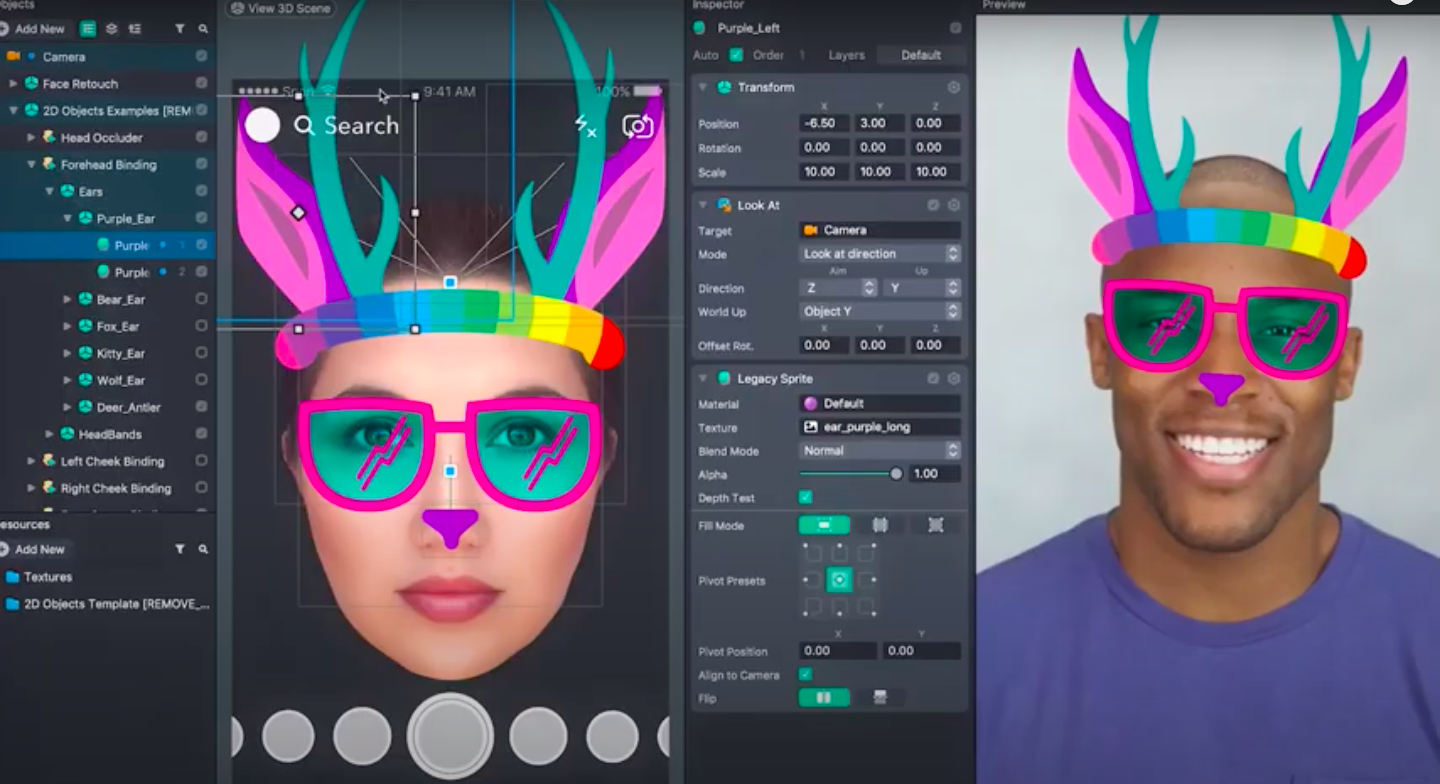1440x784 pixels.
Task: Click the list view icon in Objects panel
Action: [88, 29]
